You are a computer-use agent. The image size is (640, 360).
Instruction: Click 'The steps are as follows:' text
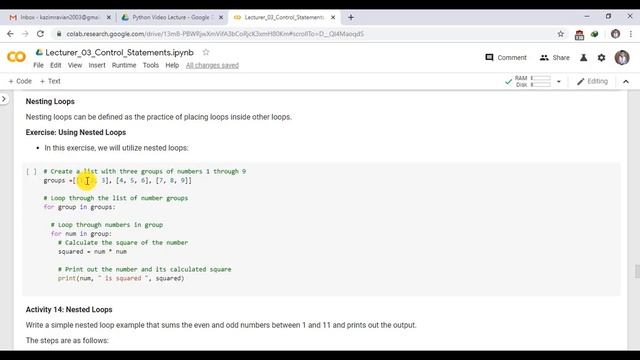[x=67, y=340]
